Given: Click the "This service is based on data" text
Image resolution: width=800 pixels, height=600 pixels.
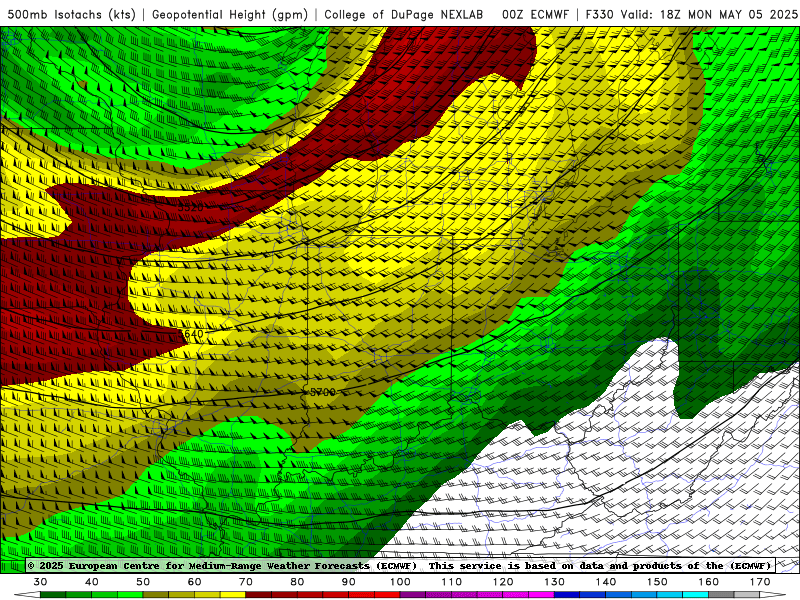Looking at the screenshot, I should pyautogui.click(x=518, y=565).
